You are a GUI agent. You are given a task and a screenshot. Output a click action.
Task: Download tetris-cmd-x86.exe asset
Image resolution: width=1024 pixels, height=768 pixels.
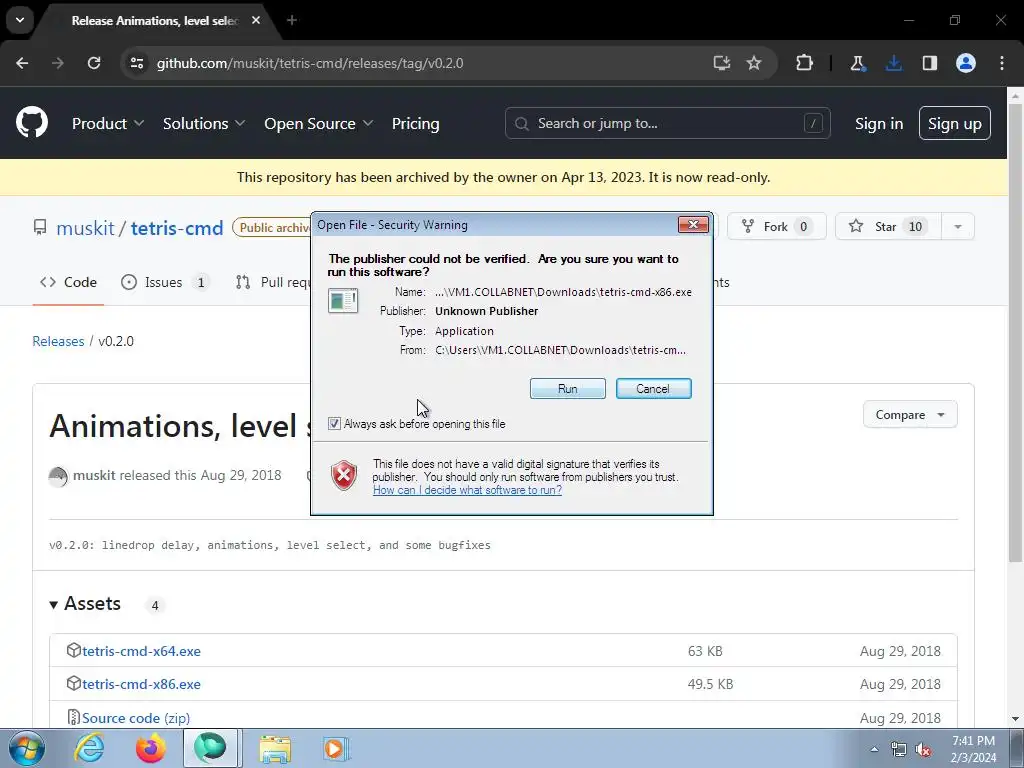141,684
